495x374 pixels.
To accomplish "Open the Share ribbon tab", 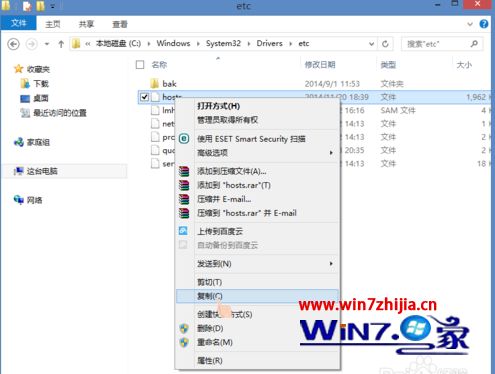I will 86,24.
